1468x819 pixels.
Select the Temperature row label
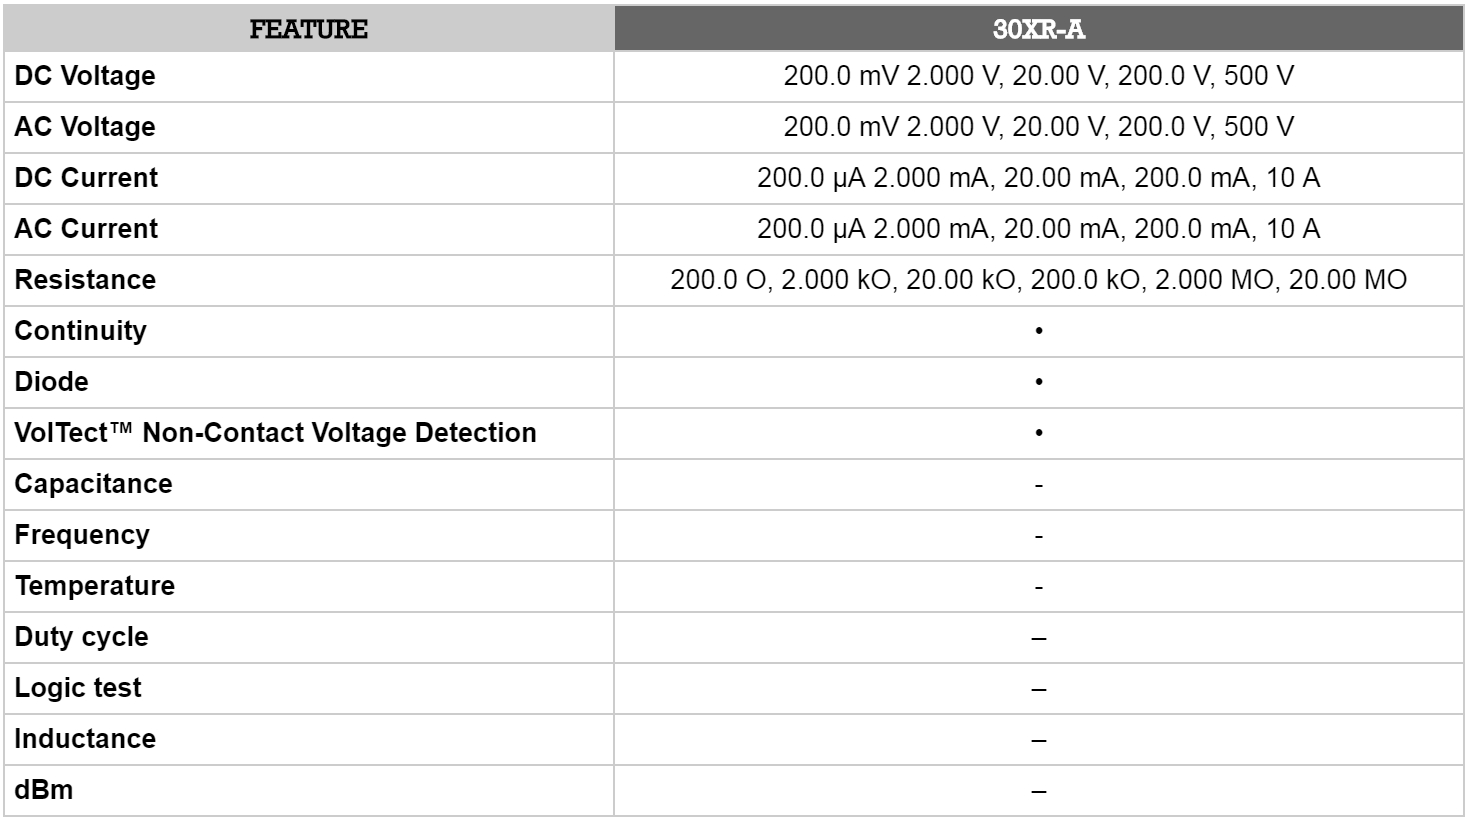[x=94, y=586]
